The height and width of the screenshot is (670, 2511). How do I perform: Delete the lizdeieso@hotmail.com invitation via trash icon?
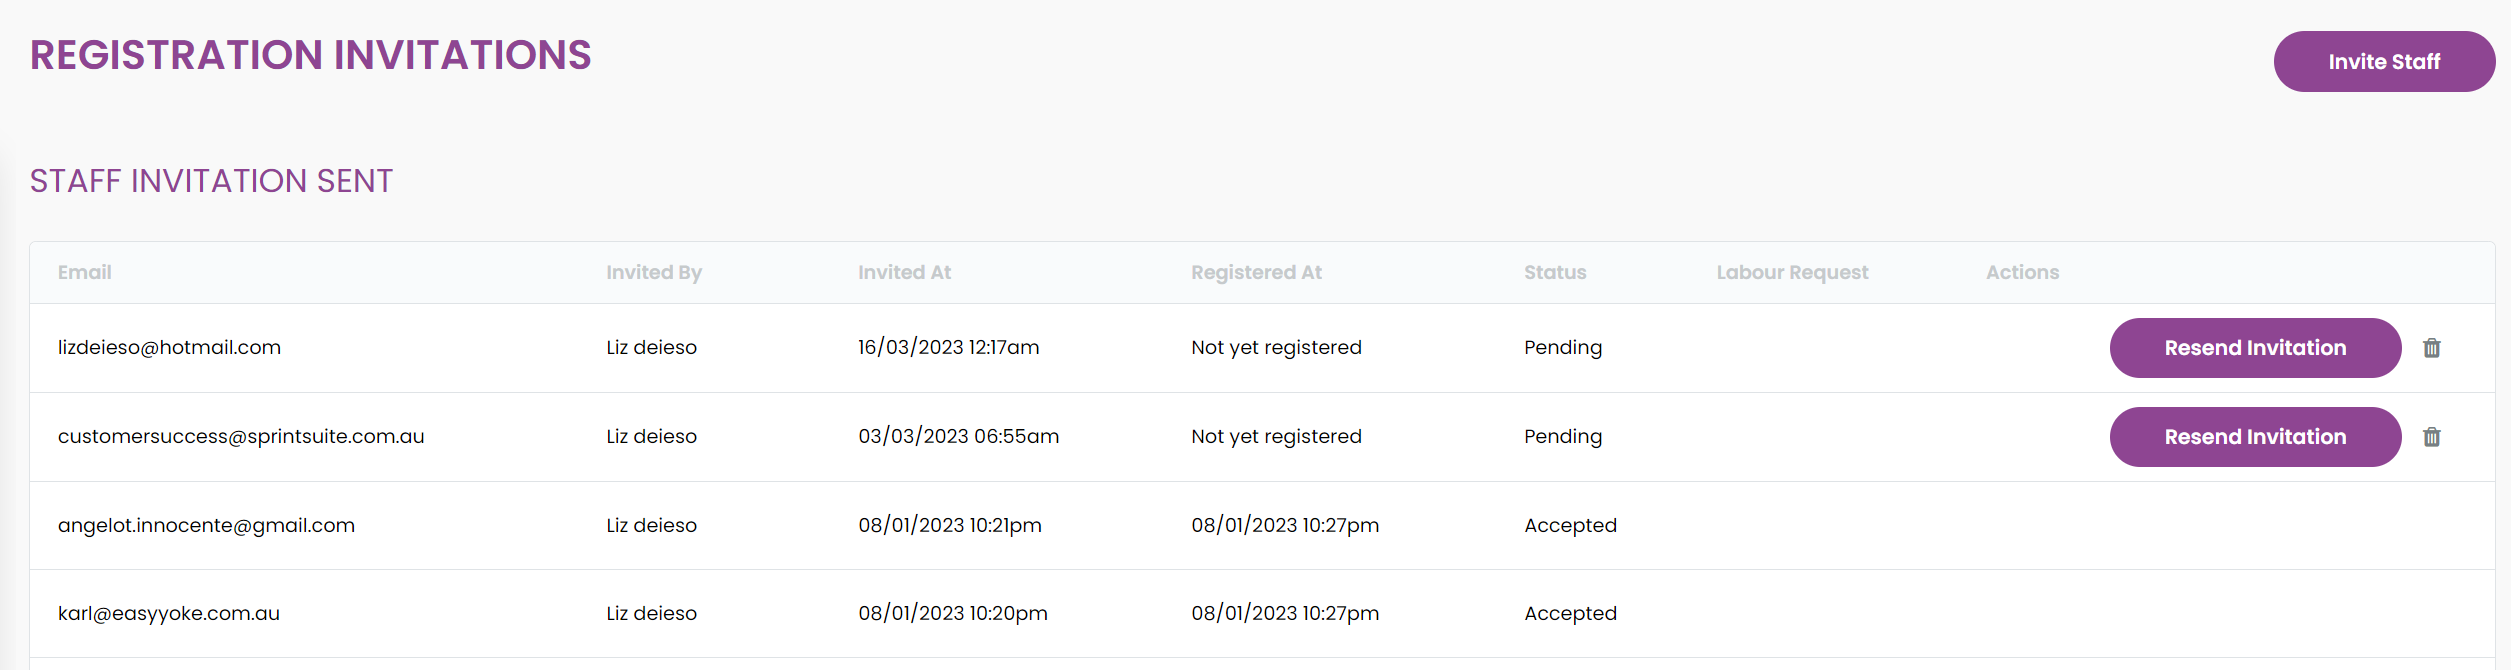pos(2432,348)
